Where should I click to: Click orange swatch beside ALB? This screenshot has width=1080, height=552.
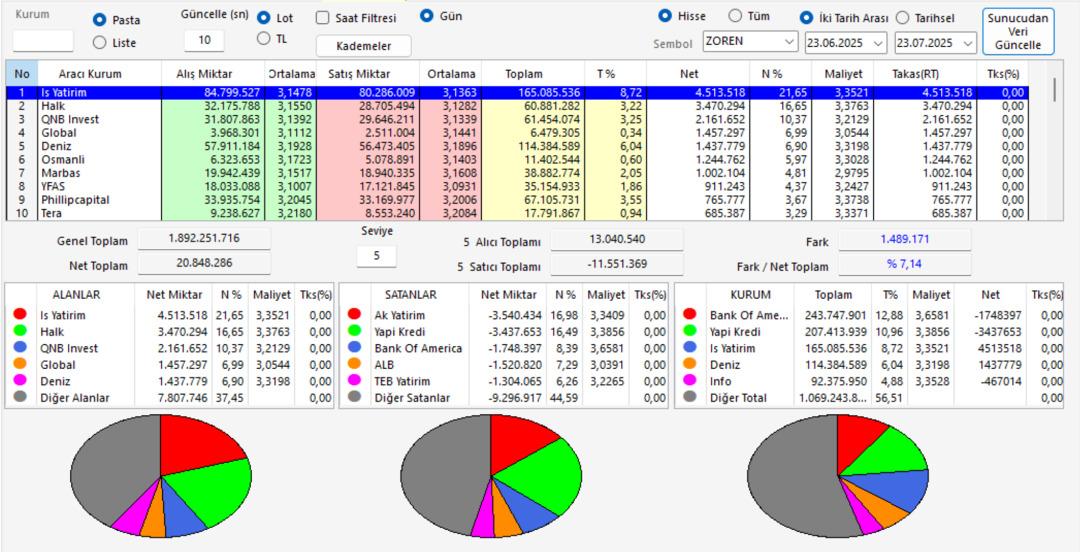pos(355,365)
